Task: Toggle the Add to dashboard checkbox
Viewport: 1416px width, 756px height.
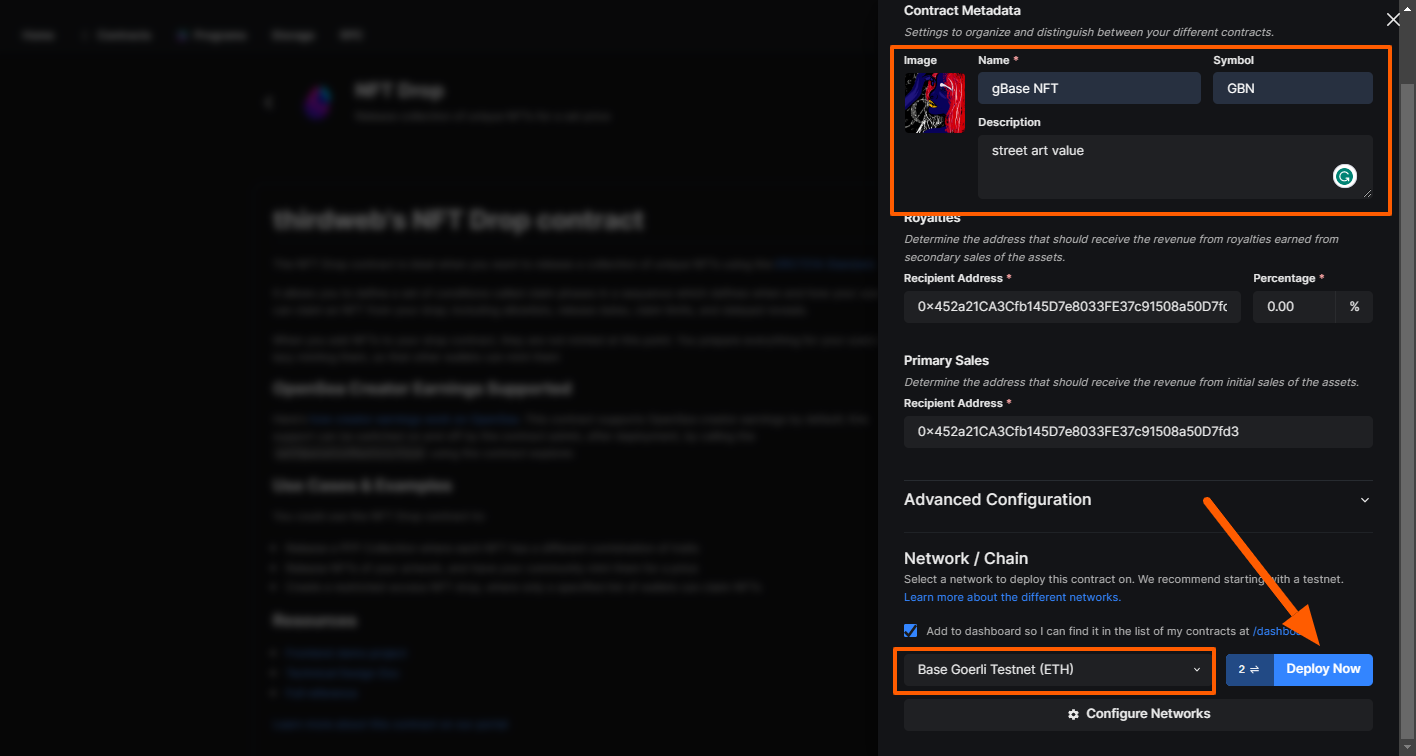Action: tap(910, 631)
